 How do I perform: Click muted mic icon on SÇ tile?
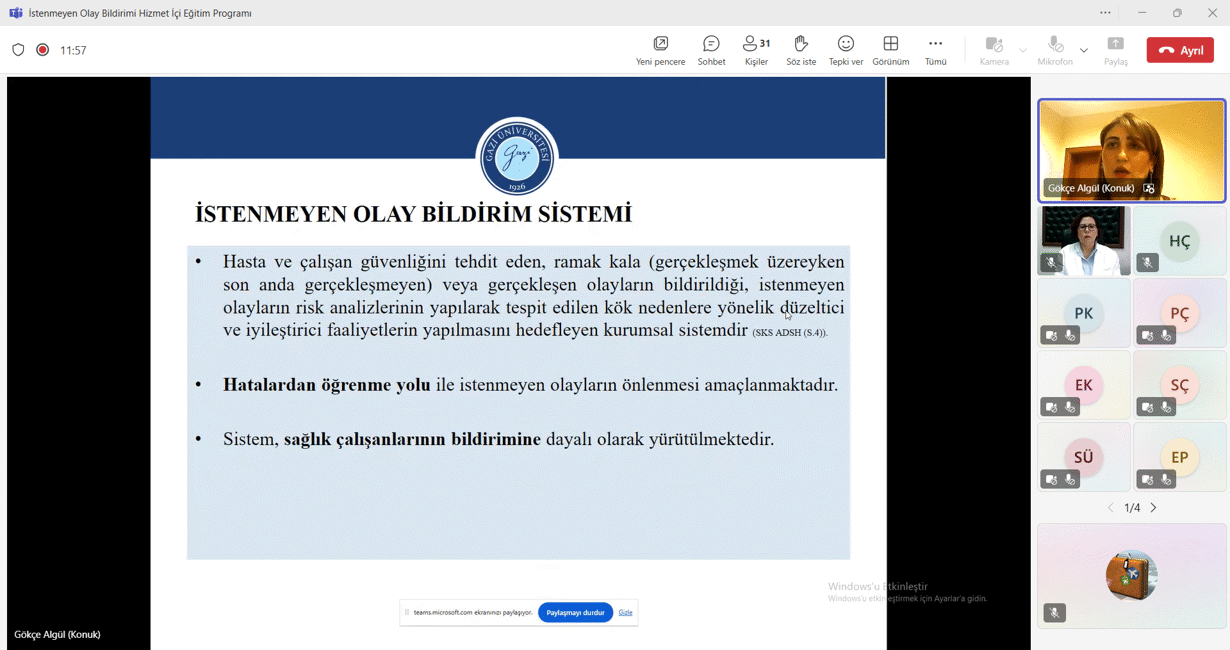1166,408
